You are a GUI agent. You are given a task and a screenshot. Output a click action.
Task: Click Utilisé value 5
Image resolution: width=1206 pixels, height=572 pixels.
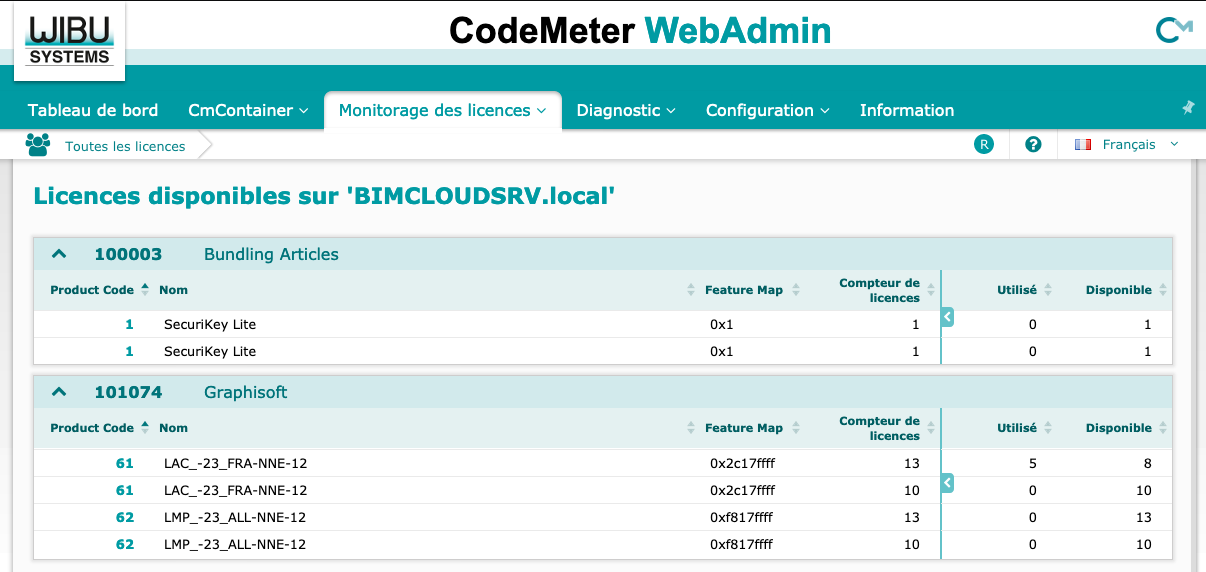pos(1032,463)
